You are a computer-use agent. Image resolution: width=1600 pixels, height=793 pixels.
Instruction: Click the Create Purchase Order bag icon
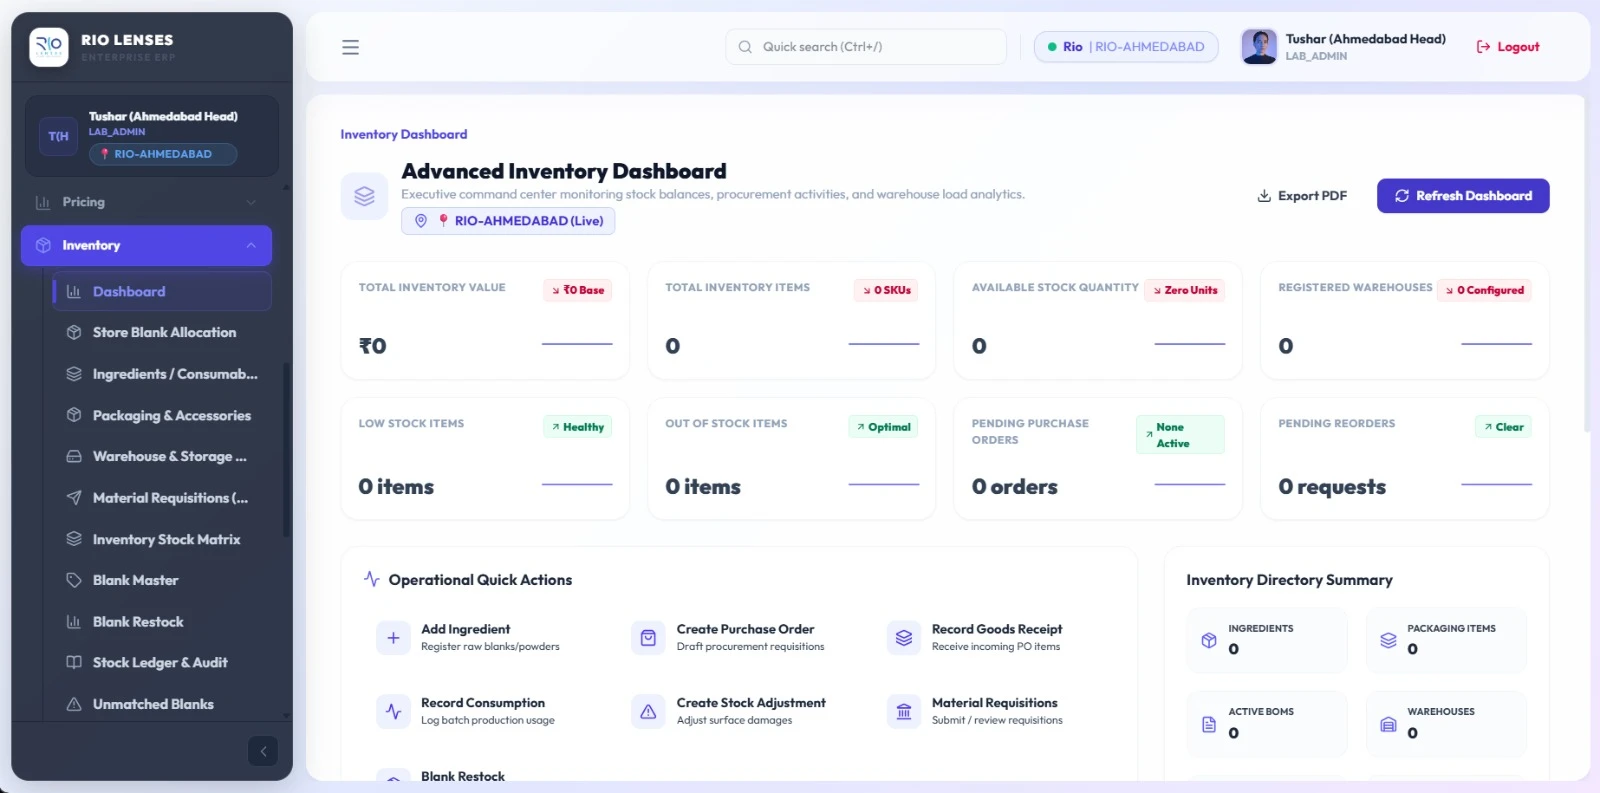click(x=648, y=638)
